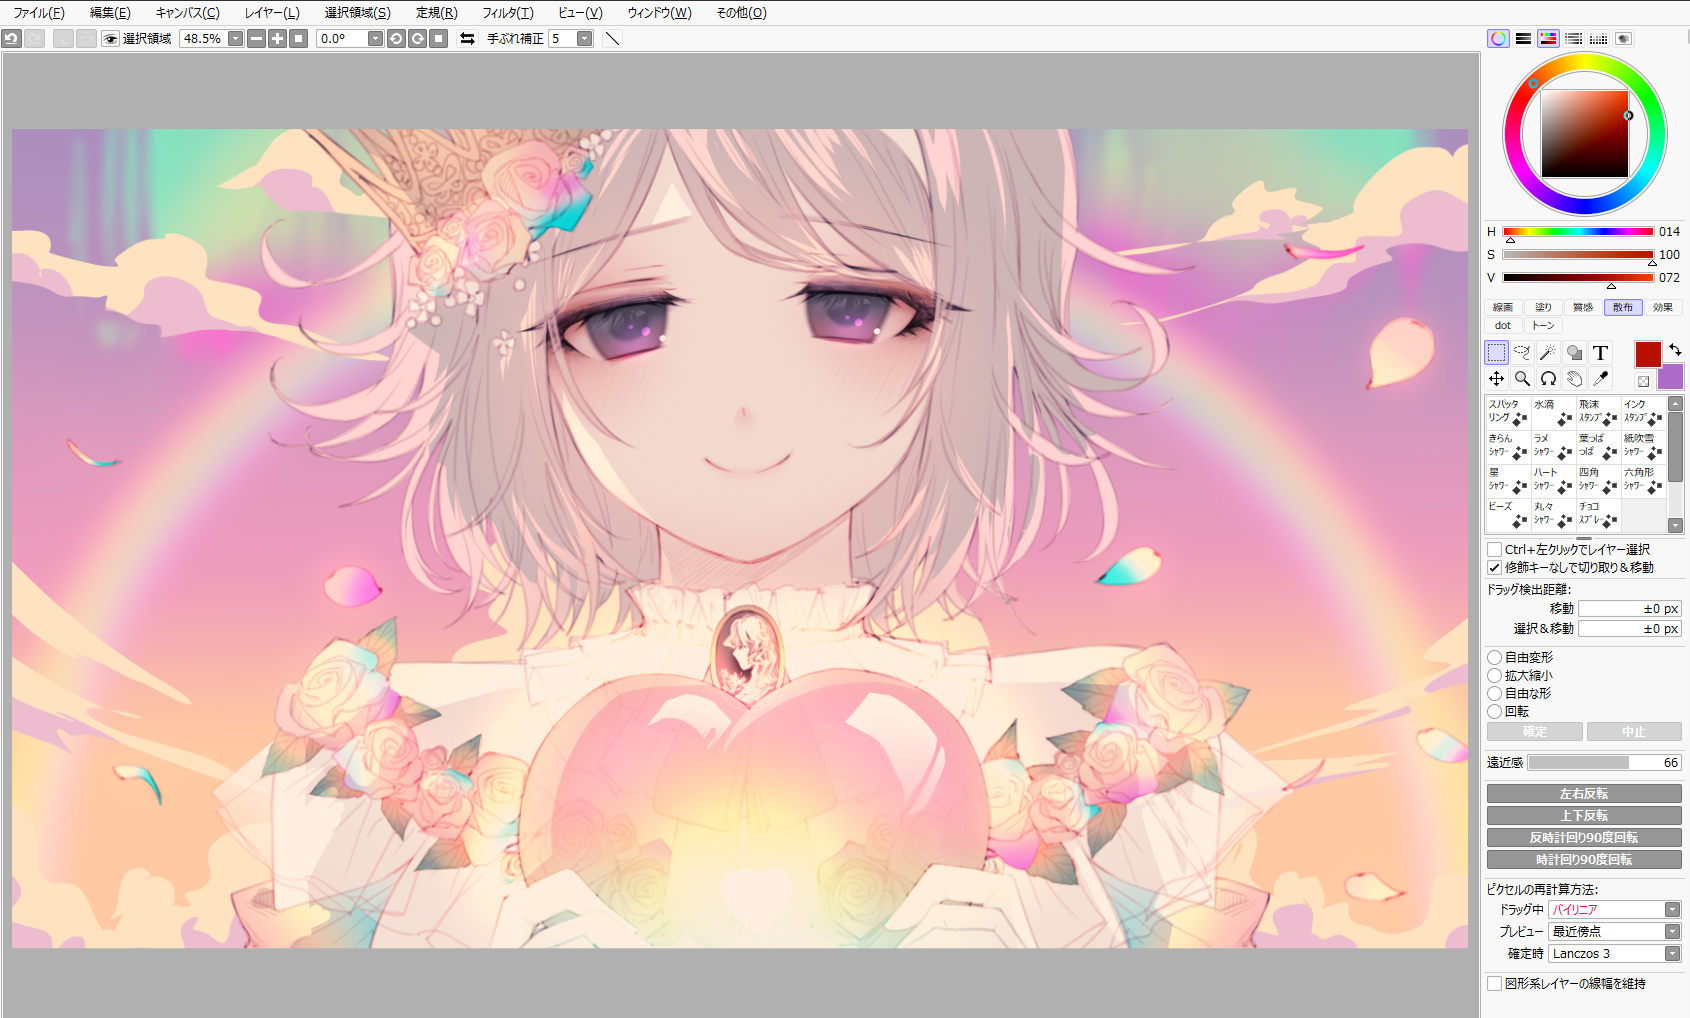Image resolution: width=1690 pixels, height=1018 pixels.
Task: Enable Ctrl+左クリックでレイヤー選択 checkbox
Action: pos(1494,550)
